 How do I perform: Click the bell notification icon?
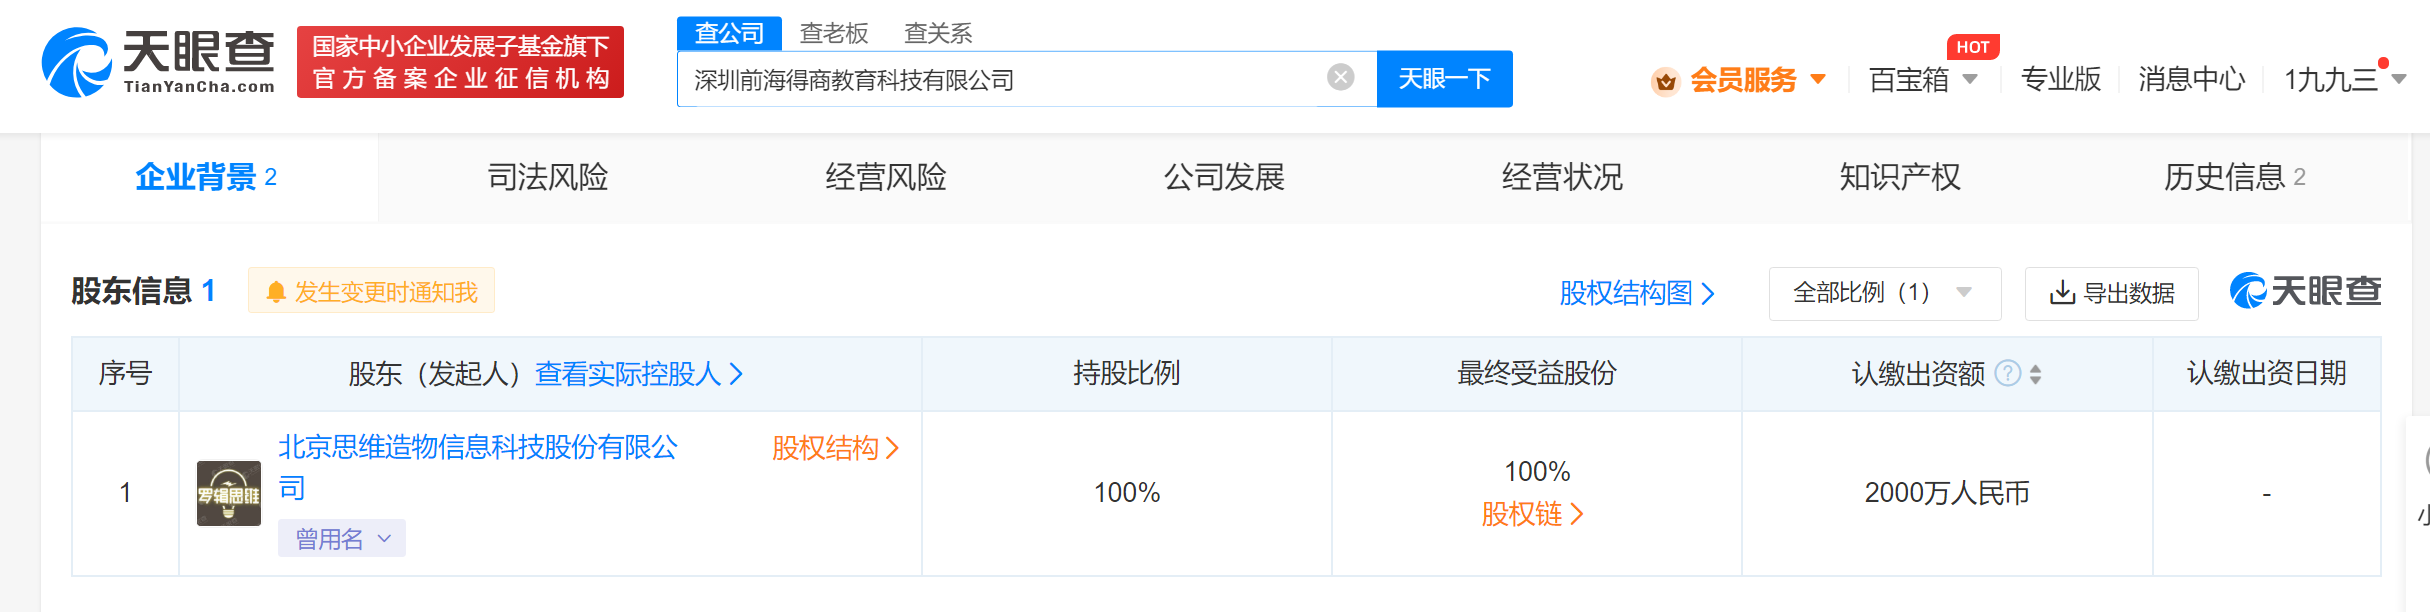click(x=276, y=292)
